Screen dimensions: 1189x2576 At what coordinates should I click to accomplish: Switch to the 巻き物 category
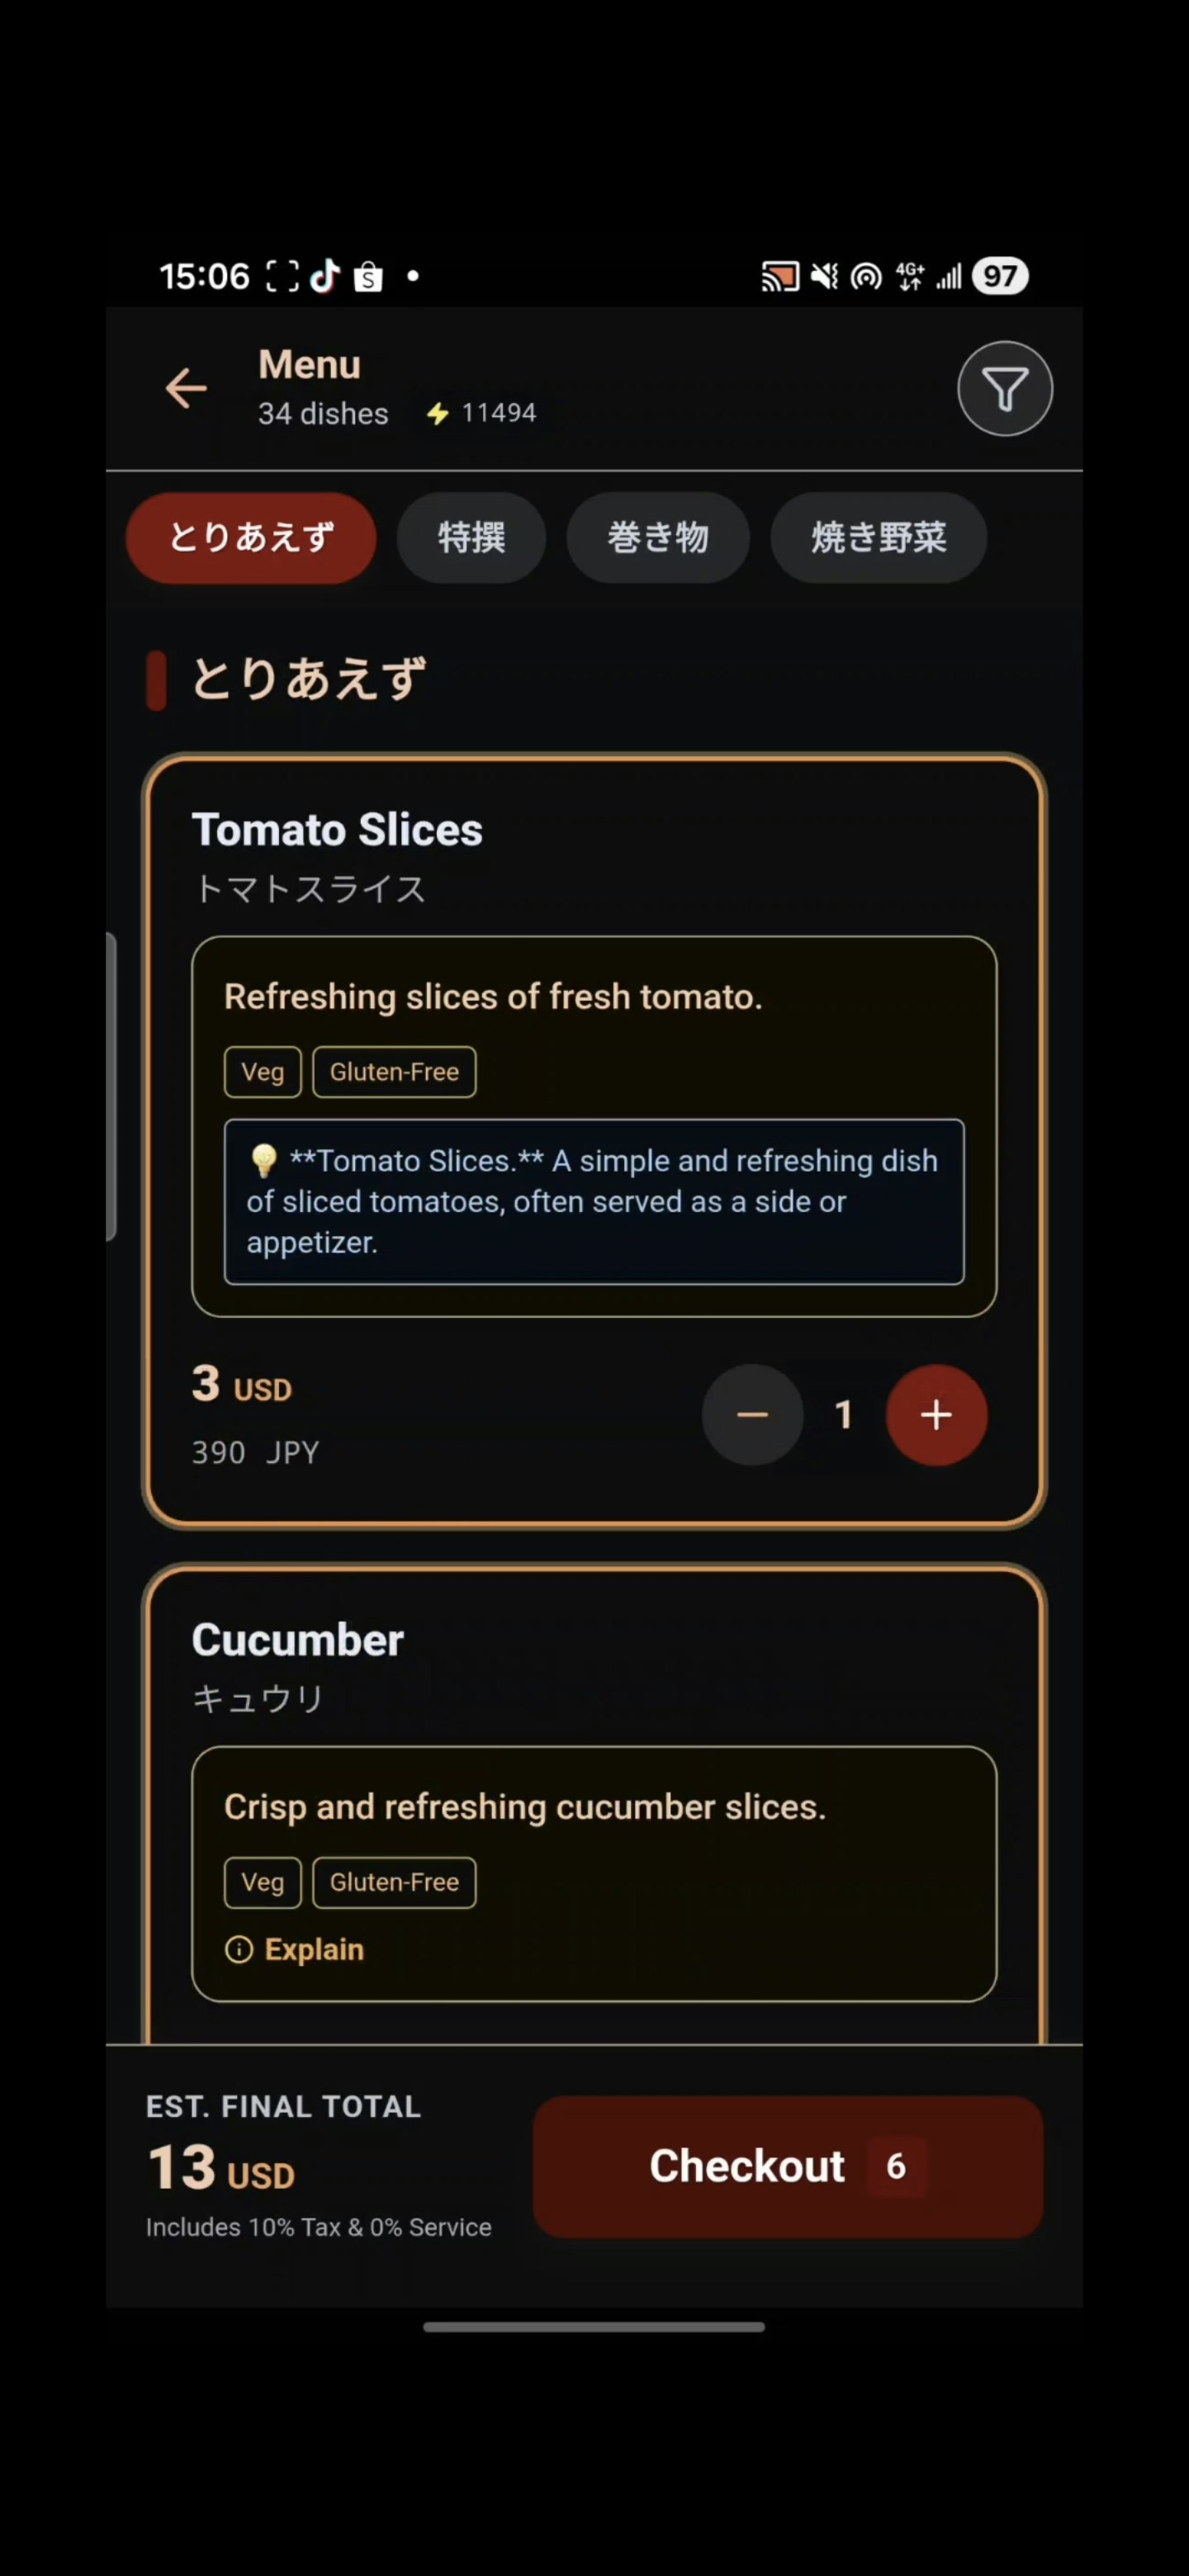[x=659, y=538]
